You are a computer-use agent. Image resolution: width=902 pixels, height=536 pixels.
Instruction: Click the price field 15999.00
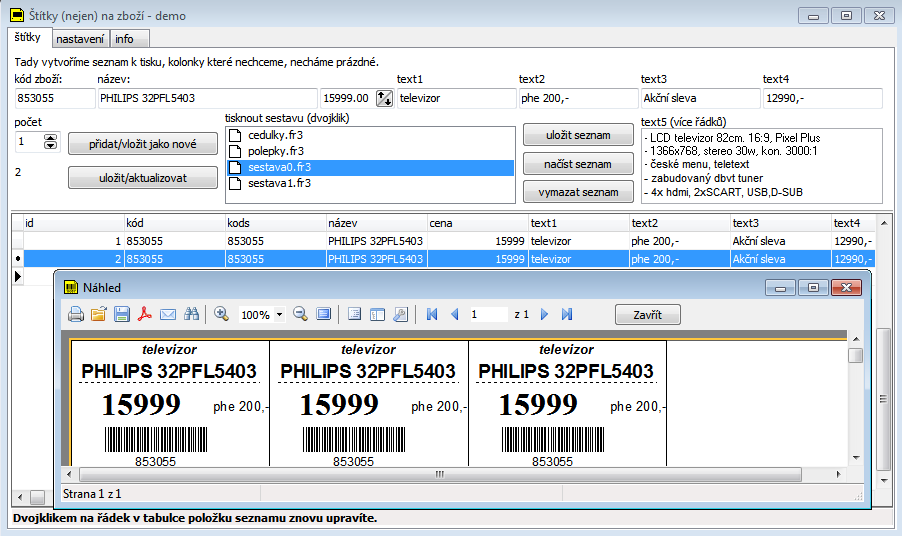pyautogui.click(x=347, y=98)
